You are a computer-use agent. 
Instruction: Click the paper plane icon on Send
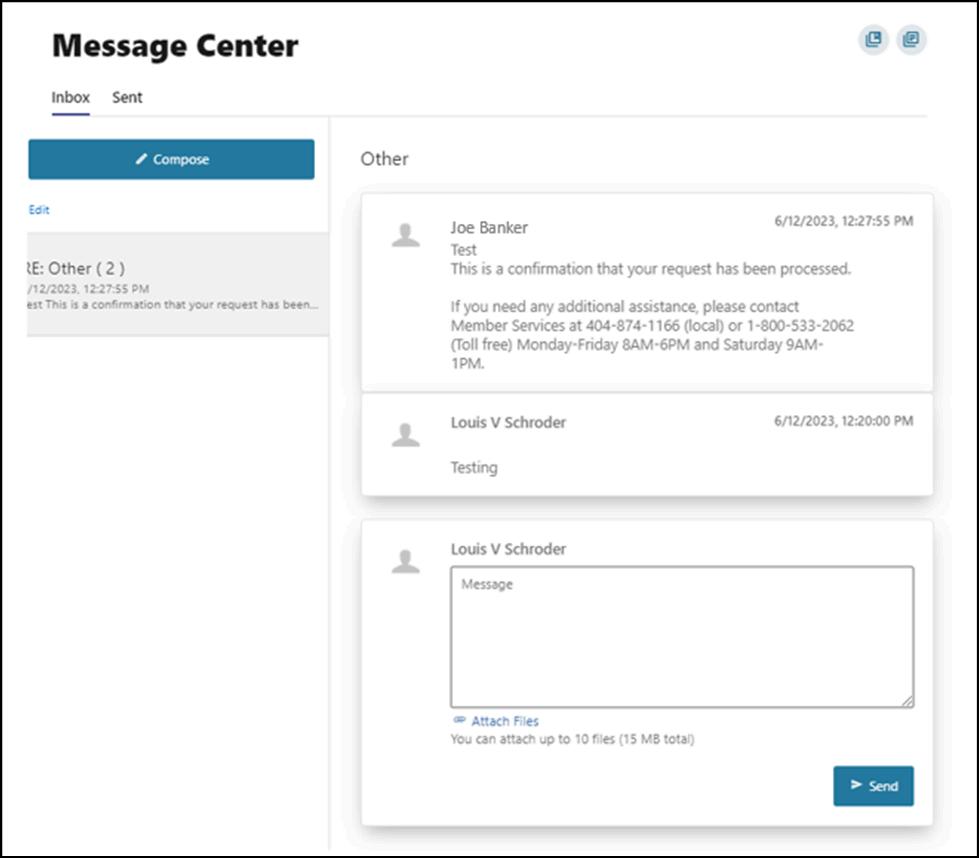pyautogui.click(x=856, y=785)
